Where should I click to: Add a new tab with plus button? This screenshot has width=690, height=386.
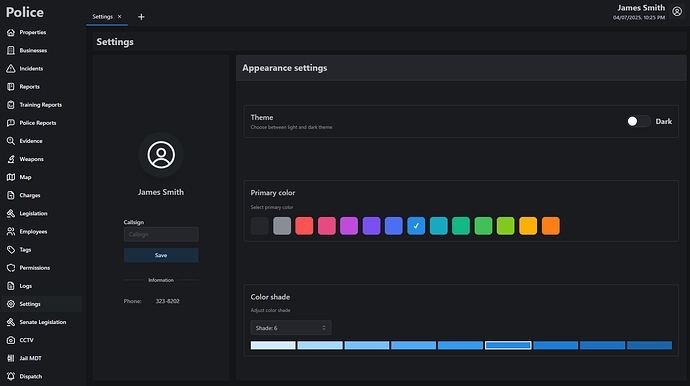141,17
